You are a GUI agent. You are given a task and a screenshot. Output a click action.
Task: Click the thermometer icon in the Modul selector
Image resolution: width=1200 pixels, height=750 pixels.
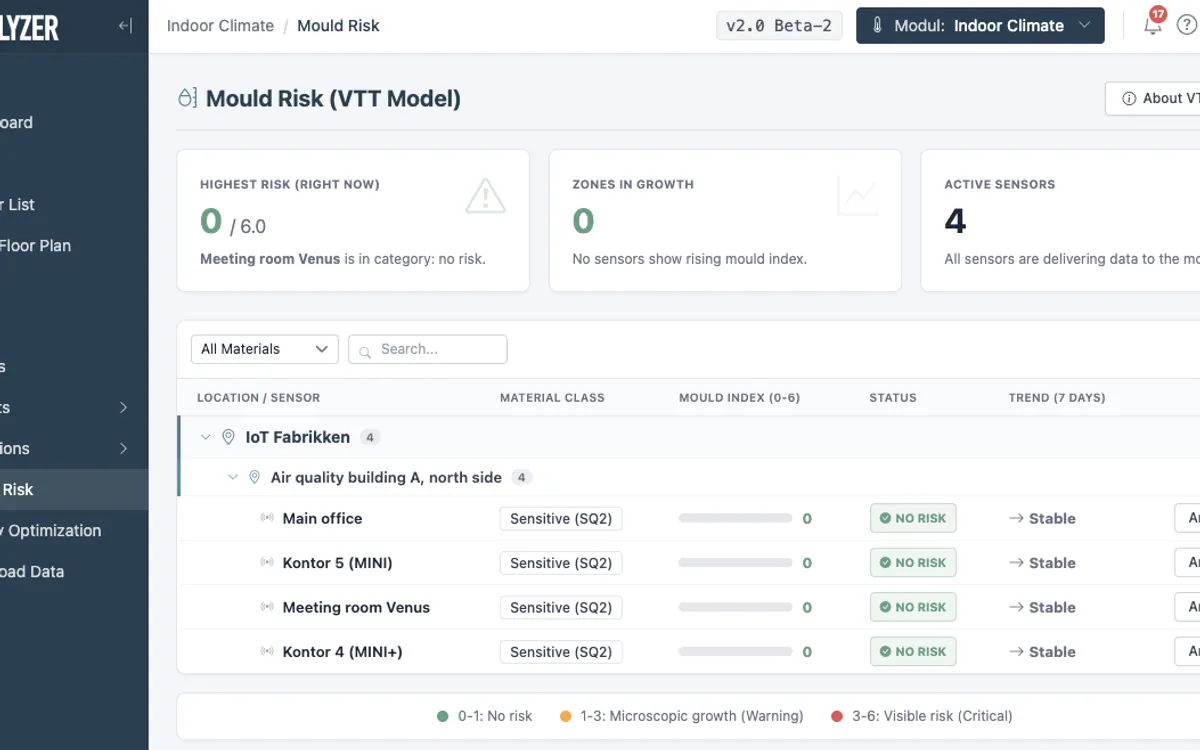[877, 26]
